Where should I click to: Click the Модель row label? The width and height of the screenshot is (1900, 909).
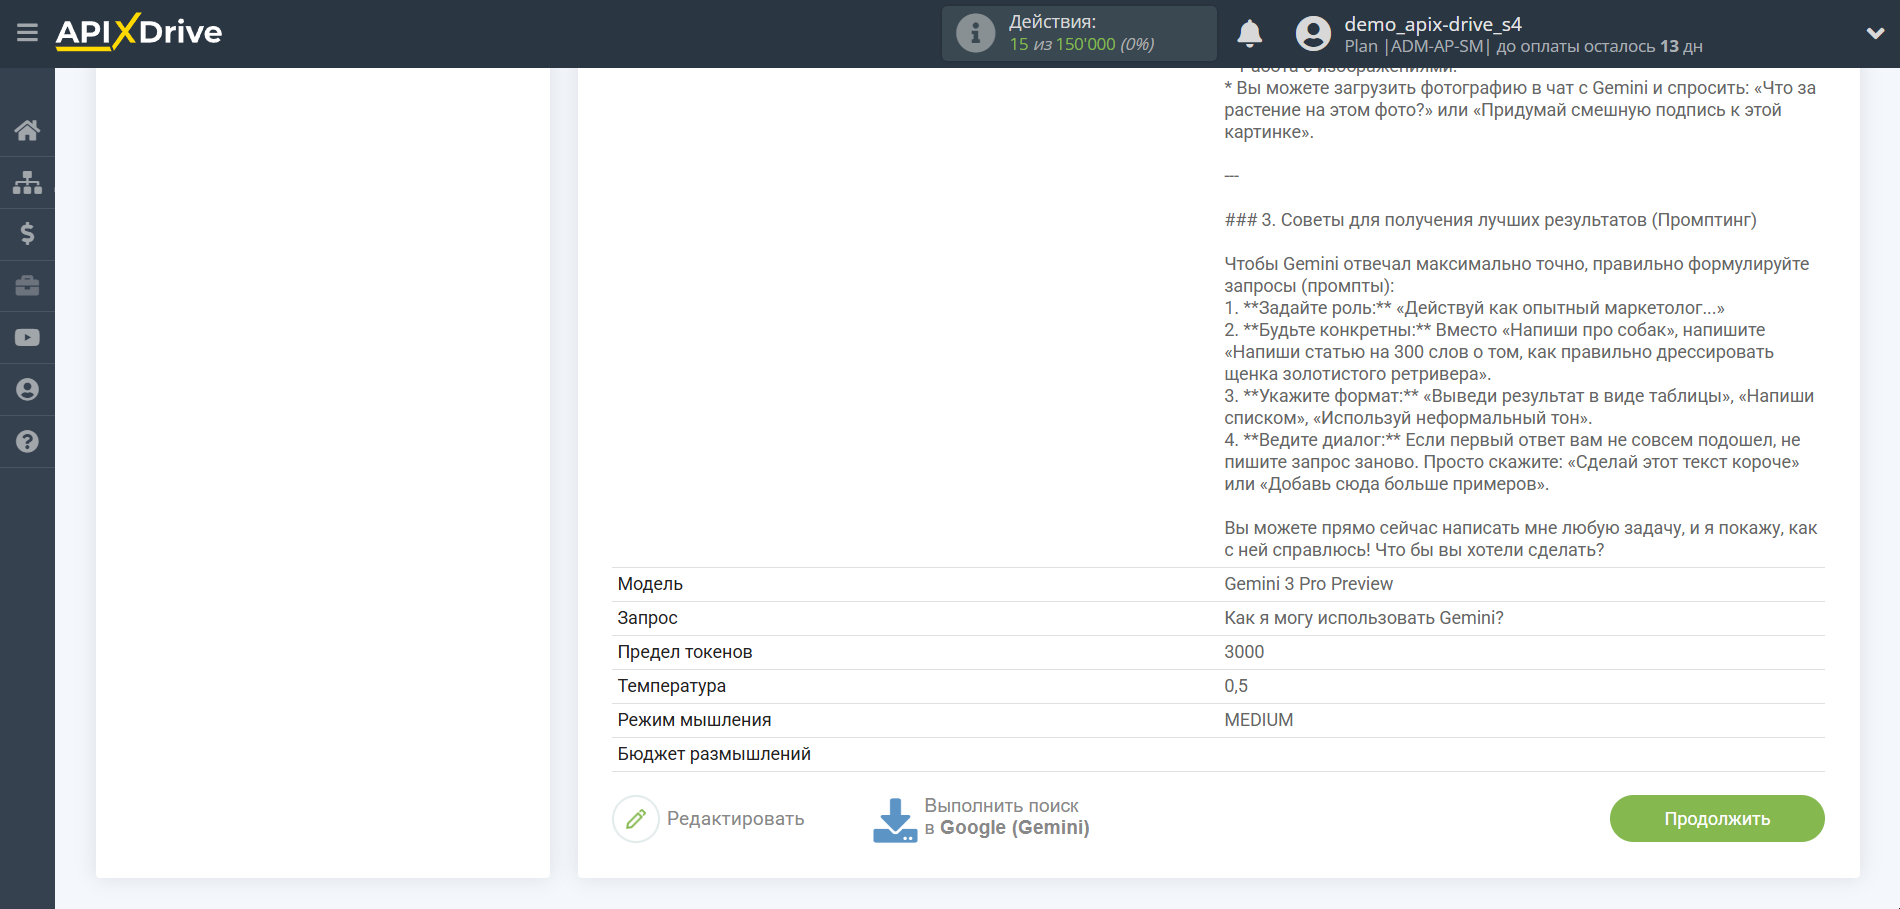click(650, 584)
